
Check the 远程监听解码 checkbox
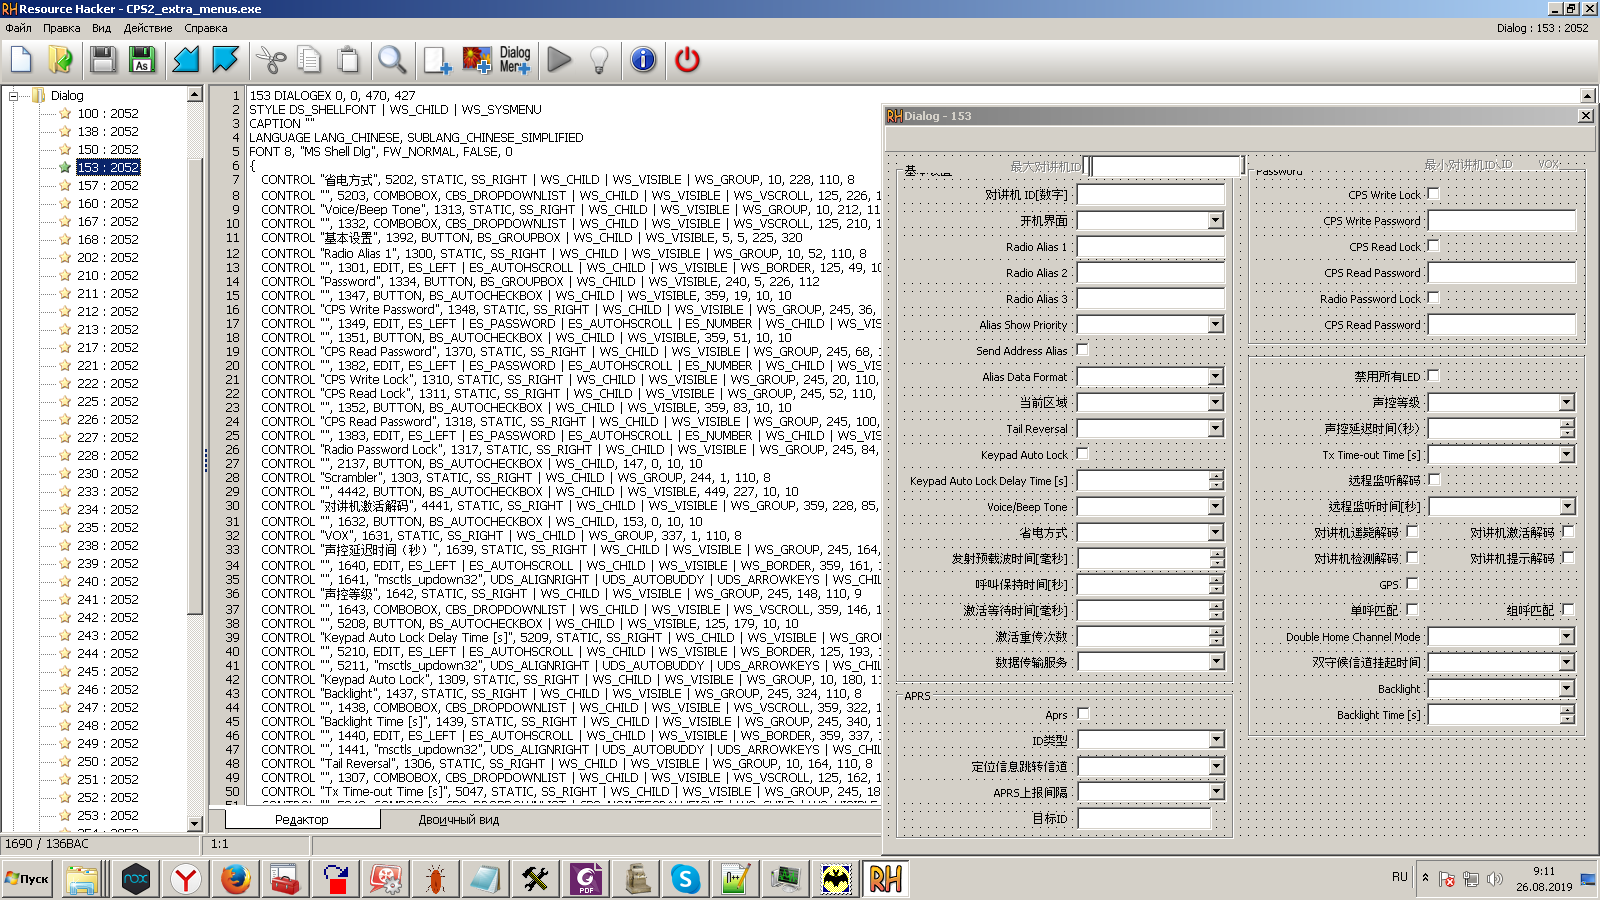[1434, 480]
